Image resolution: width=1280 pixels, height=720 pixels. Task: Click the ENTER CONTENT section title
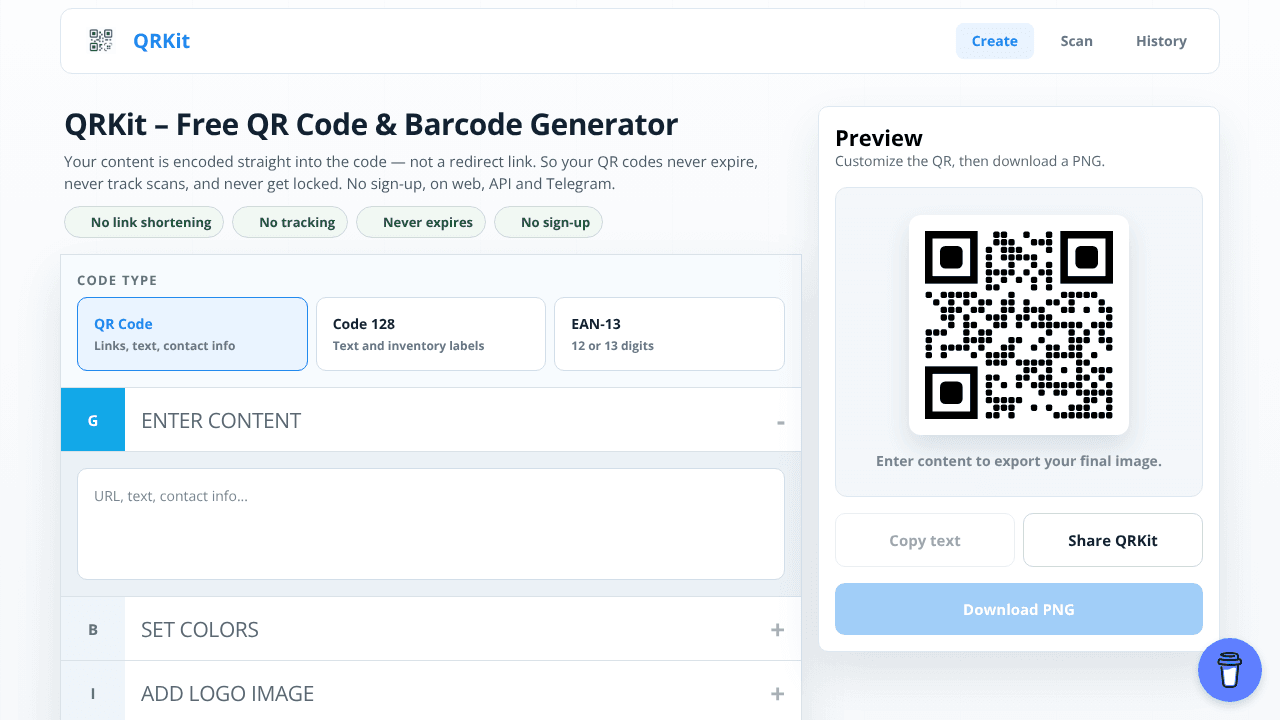(x=221, y=421)
